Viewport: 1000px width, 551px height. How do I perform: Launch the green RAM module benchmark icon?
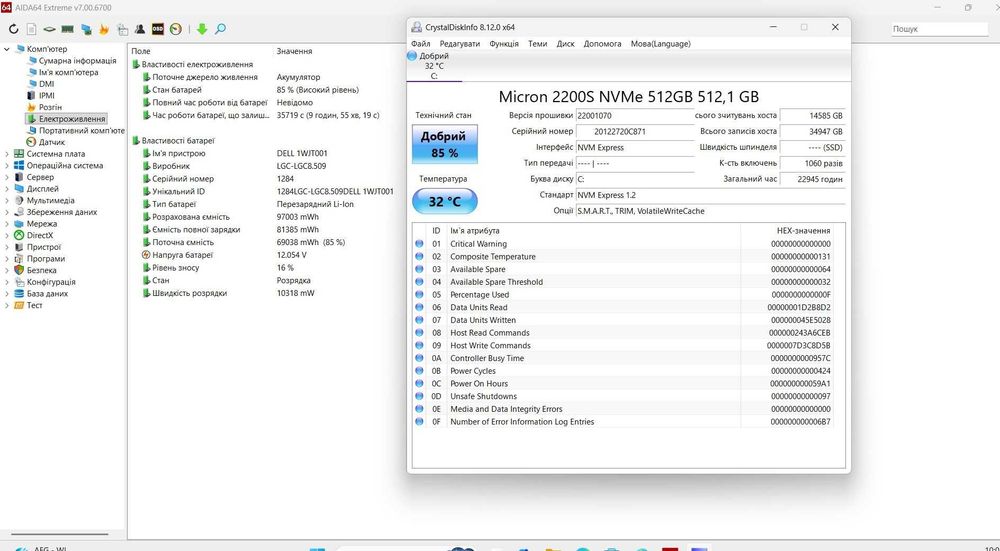point(68,29)
